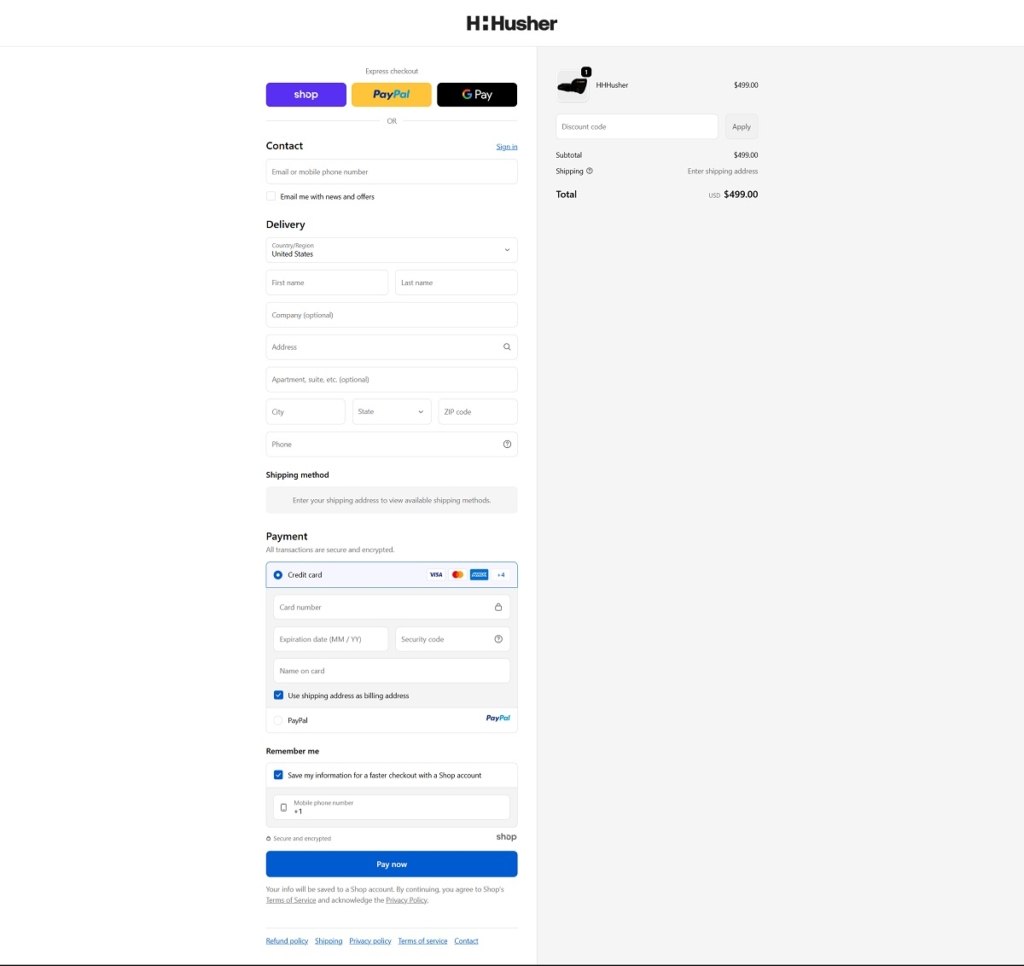Click the lock icon in Card number field
The height and width of the screenshot is (966, 1024).
pyautogui.click(x=498, y=607)
